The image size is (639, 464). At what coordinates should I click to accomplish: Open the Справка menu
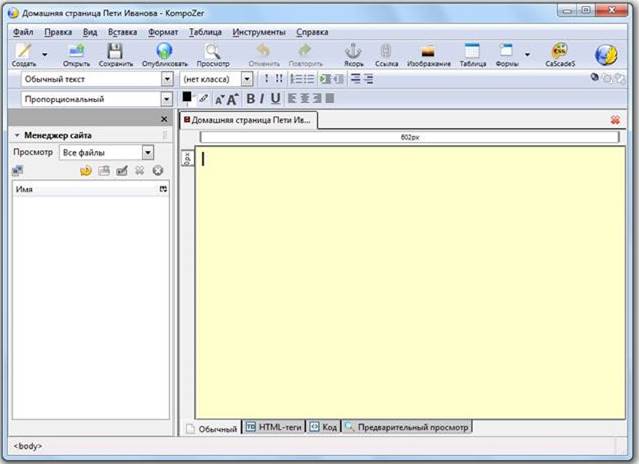click(x=312, y=32)
